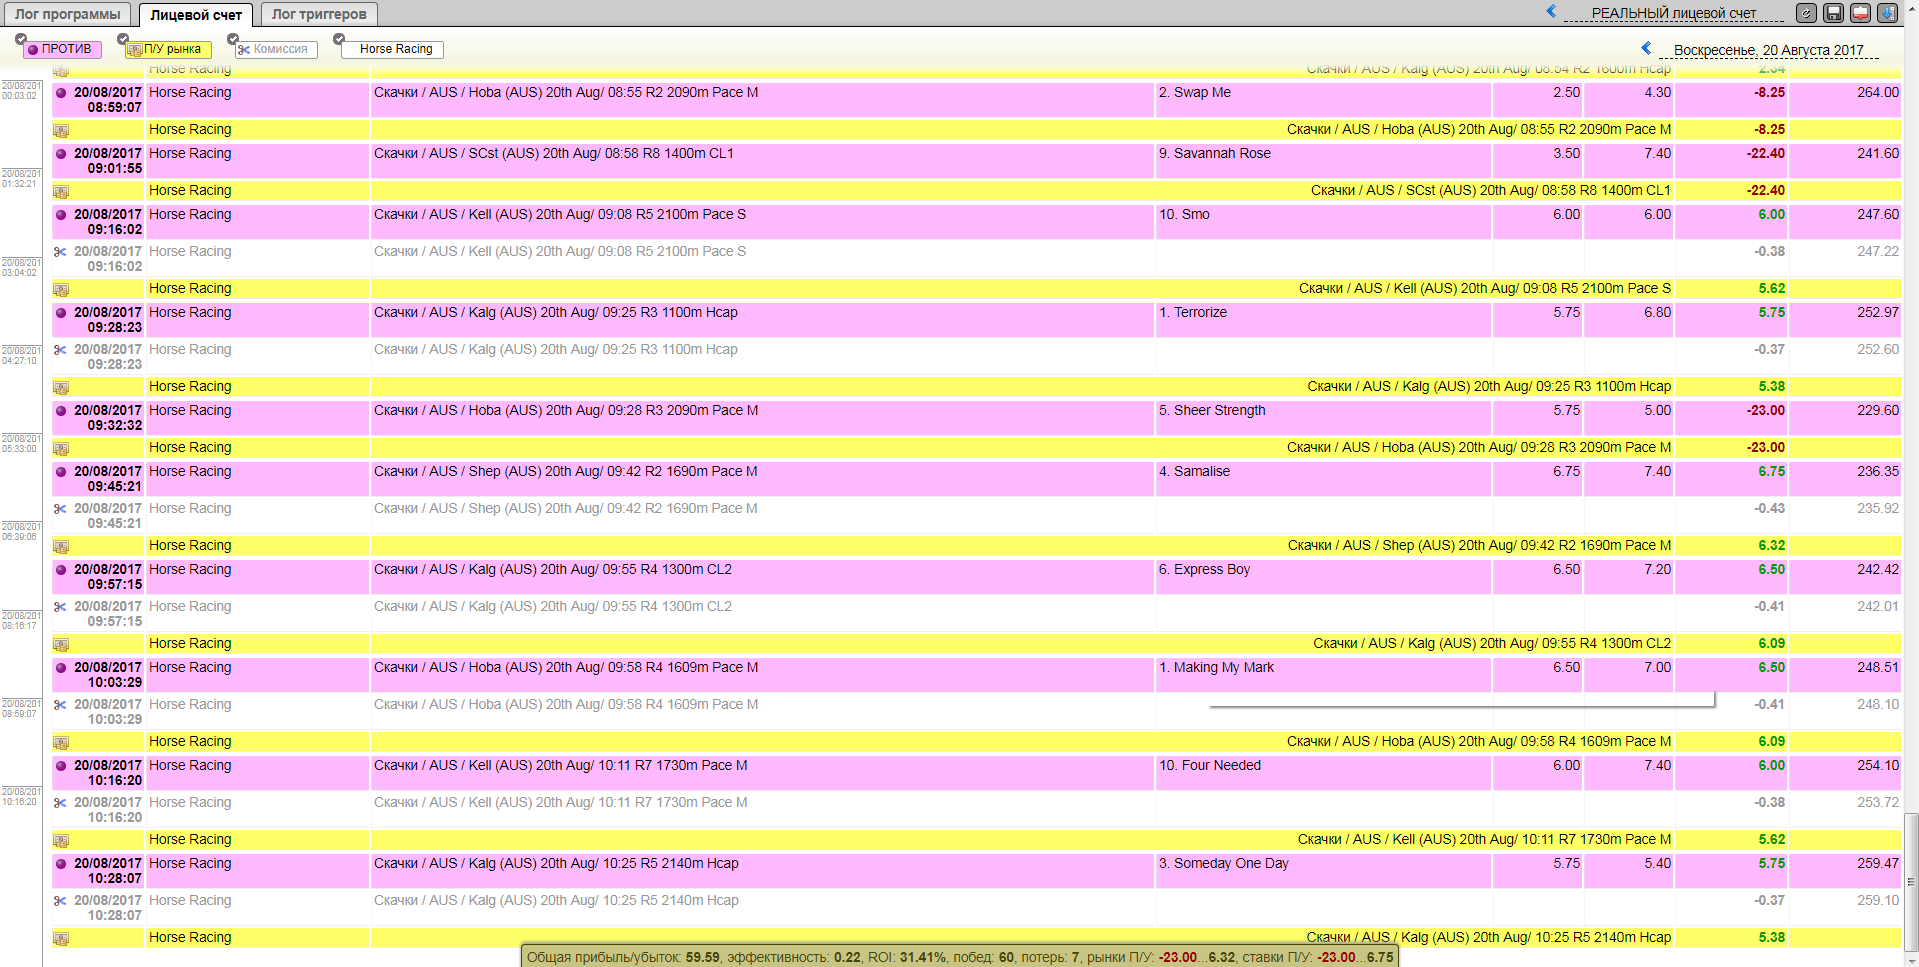Click the 10:16:20 timeline marker on the left

point(20,797)
